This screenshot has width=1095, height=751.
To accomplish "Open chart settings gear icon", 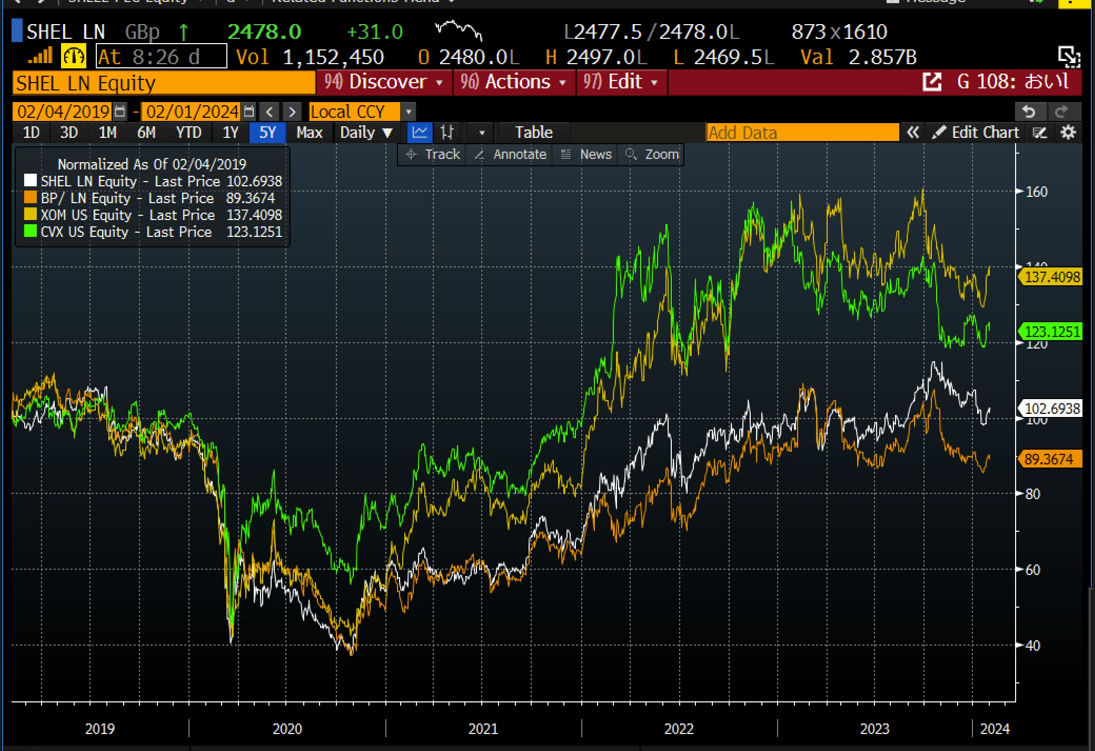I will pos(1068,132).
